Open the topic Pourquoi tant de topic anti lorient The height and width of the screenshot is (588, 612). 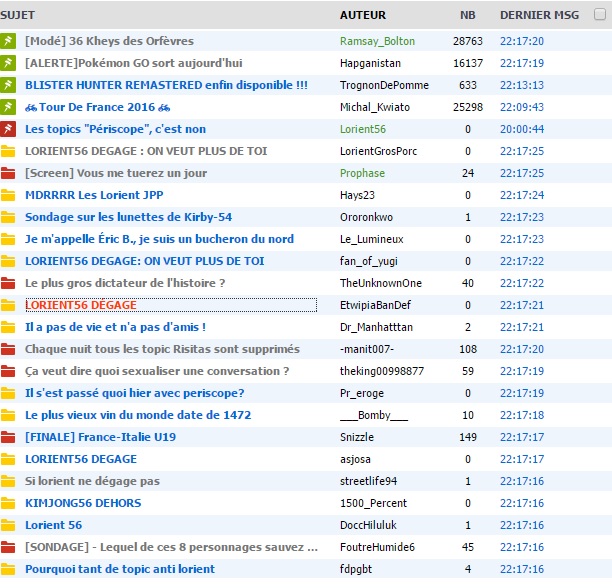tap(120, 569)
